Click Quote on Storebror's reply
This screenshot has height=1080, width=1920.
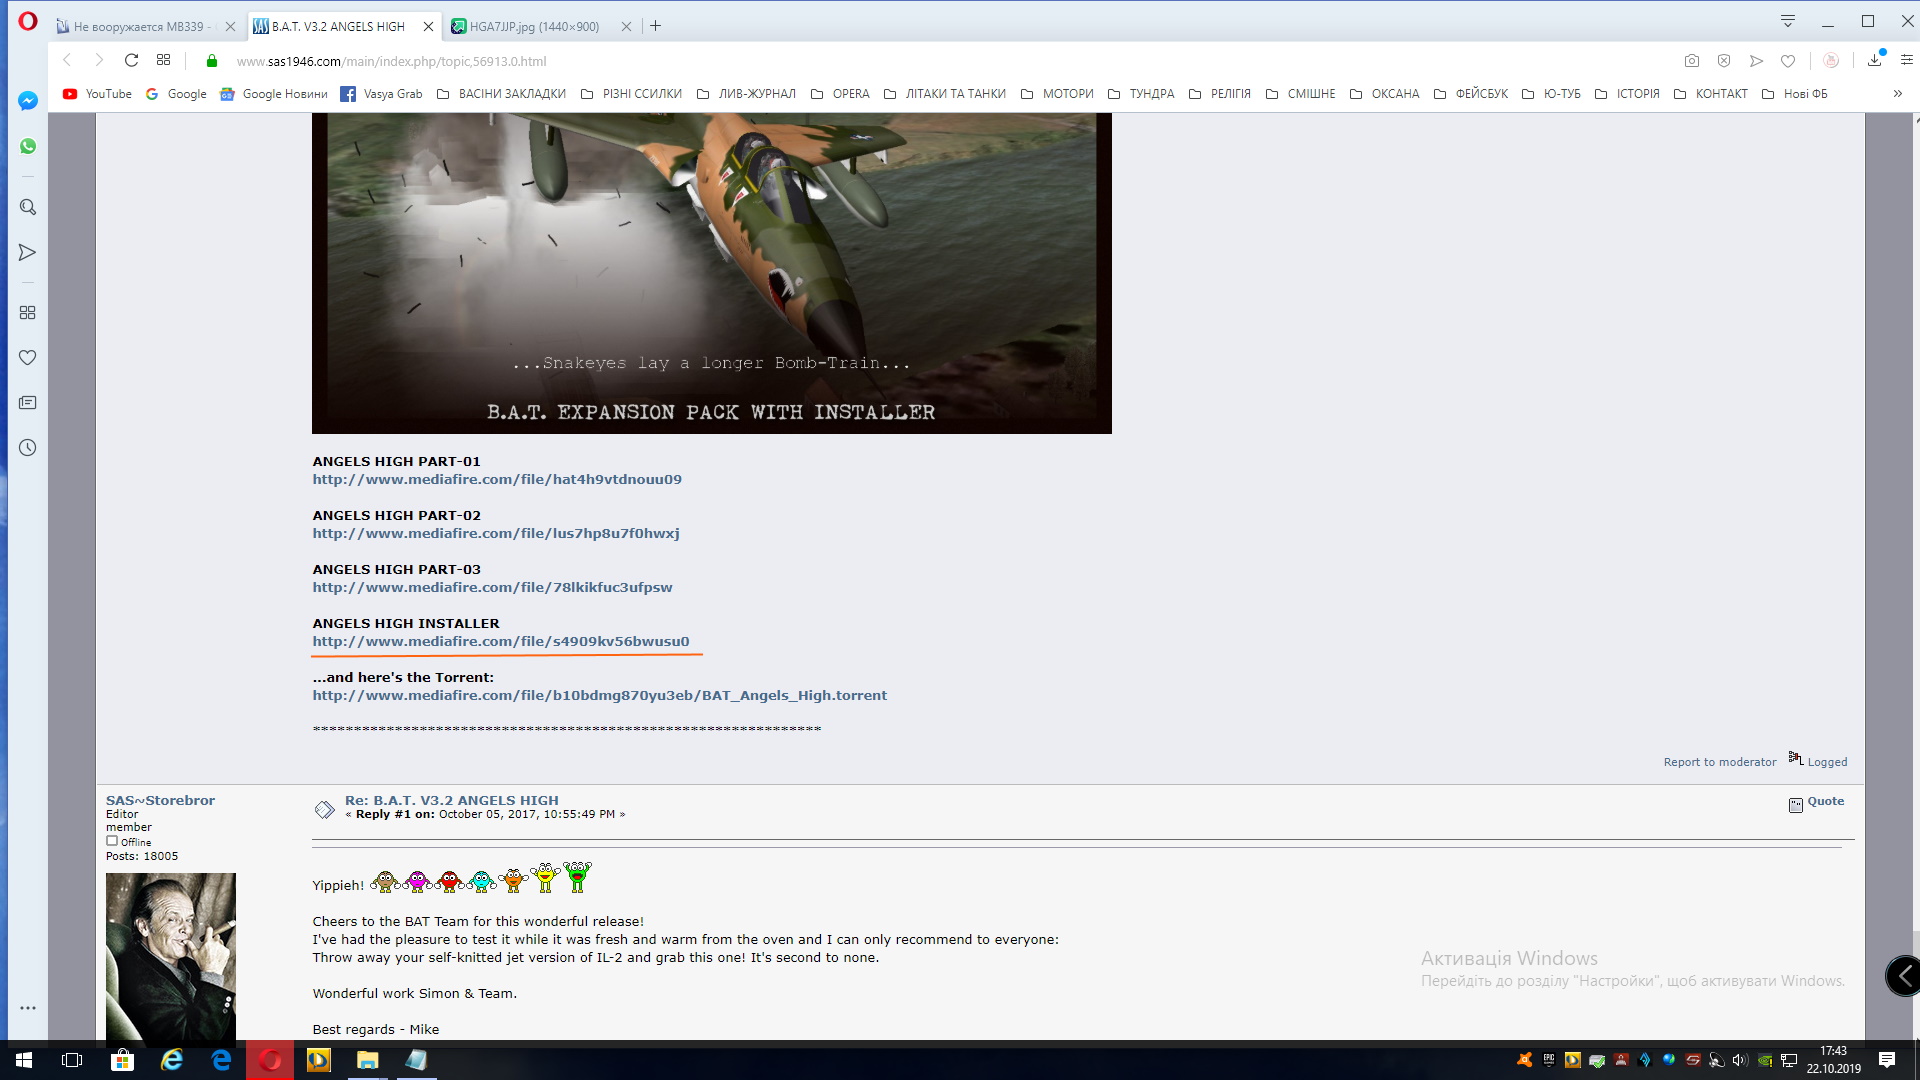pos(1825,802)
